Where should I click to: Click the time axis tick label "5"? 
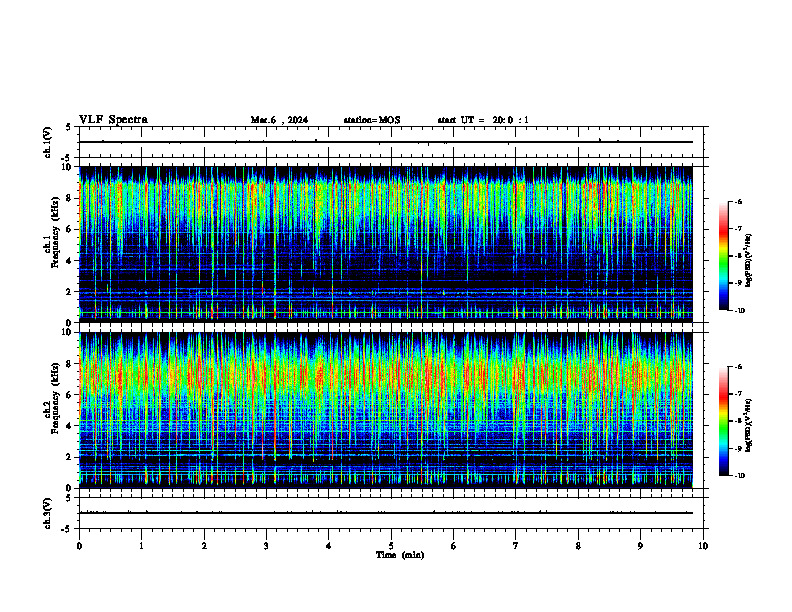(391, 546)
